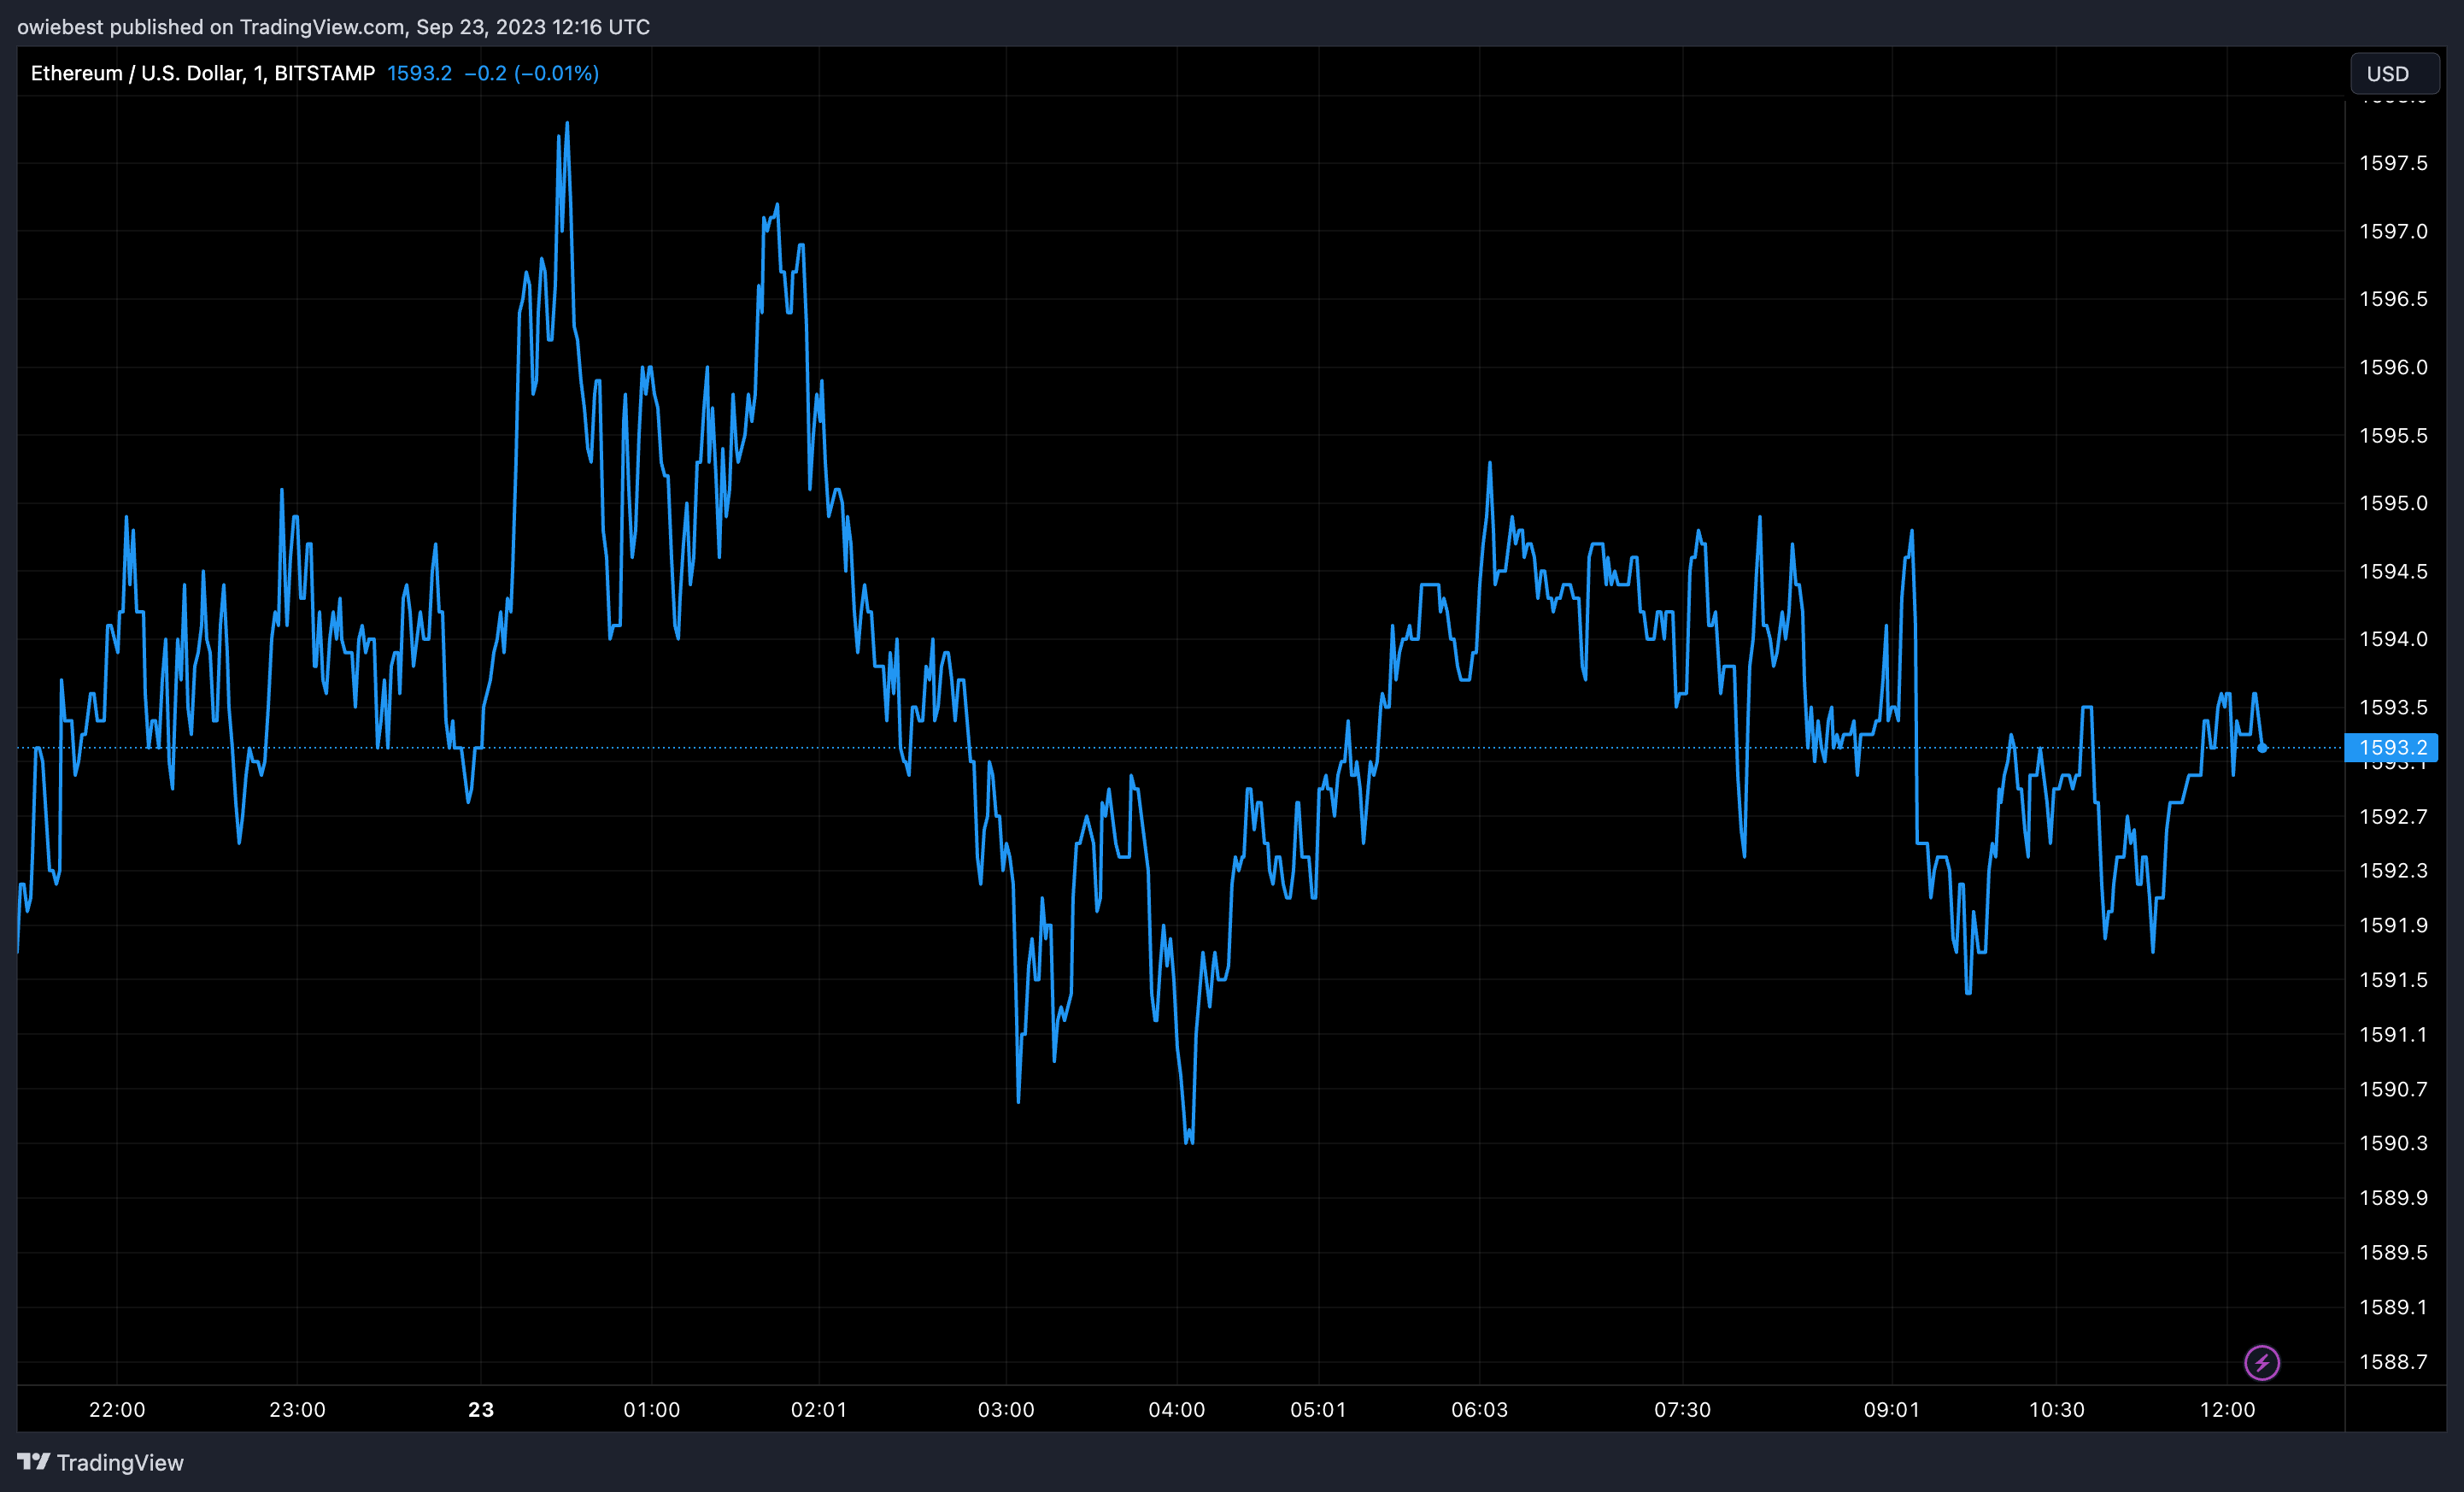Click the TradingView logo at bottom left
The image size is (2464, 1492).
coord(100,1462)
